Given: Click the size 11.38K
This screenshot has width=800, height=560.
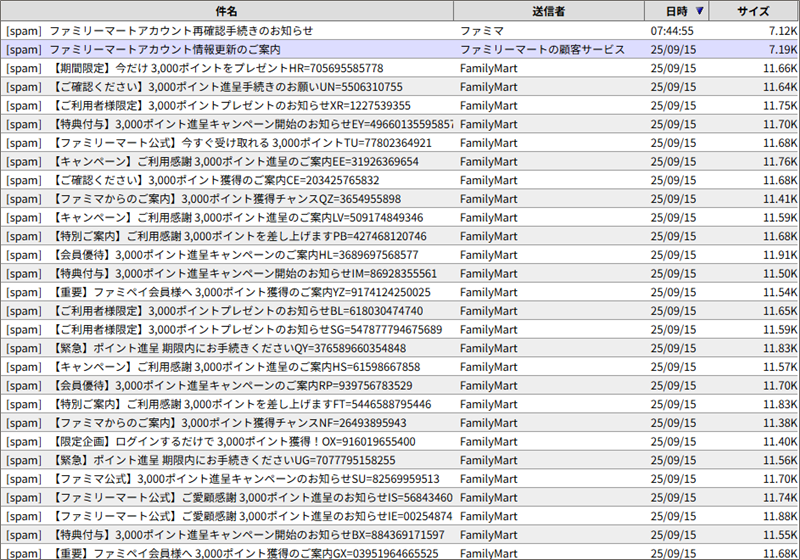Looking at the screenshot, I should (781, 423).
